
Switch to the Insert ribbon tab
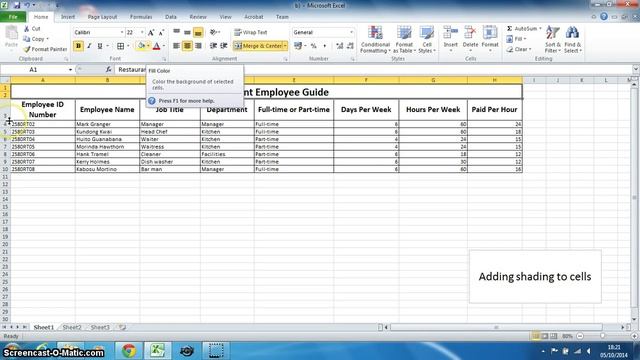(x=68, y=17)
